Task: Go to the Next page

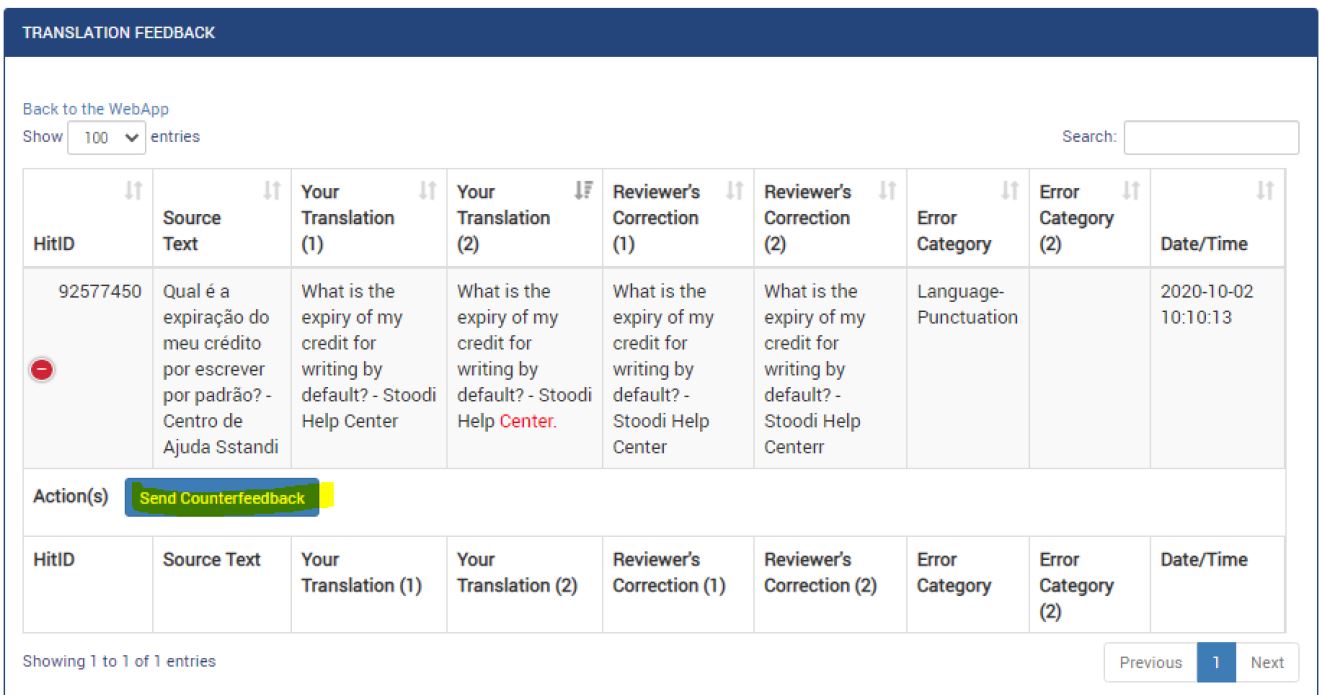Action: pos(1267,662)
